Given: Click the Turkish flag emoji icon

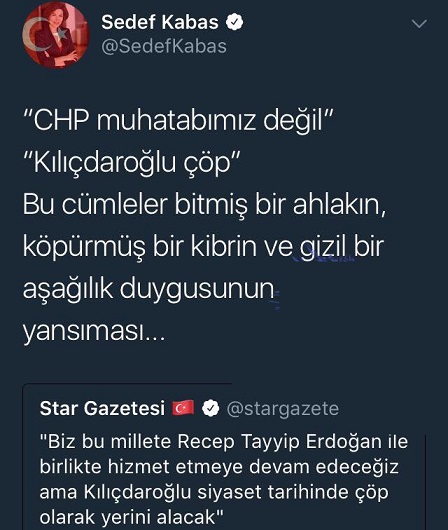Looking at the screenshot, I should pyautogui.click(x=183, y=408).
